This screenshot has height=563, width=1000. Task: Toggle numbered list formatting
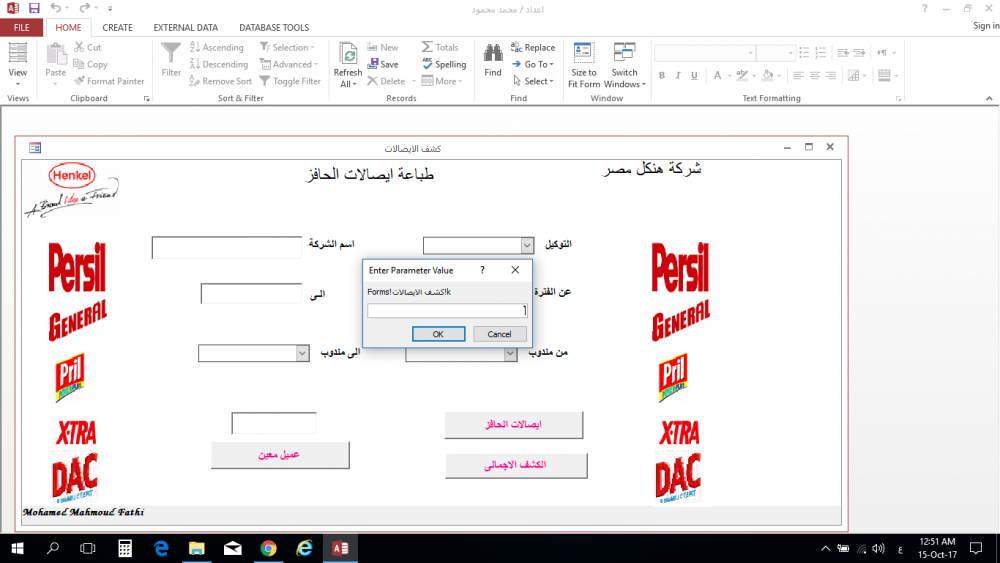tap(821, 52)
